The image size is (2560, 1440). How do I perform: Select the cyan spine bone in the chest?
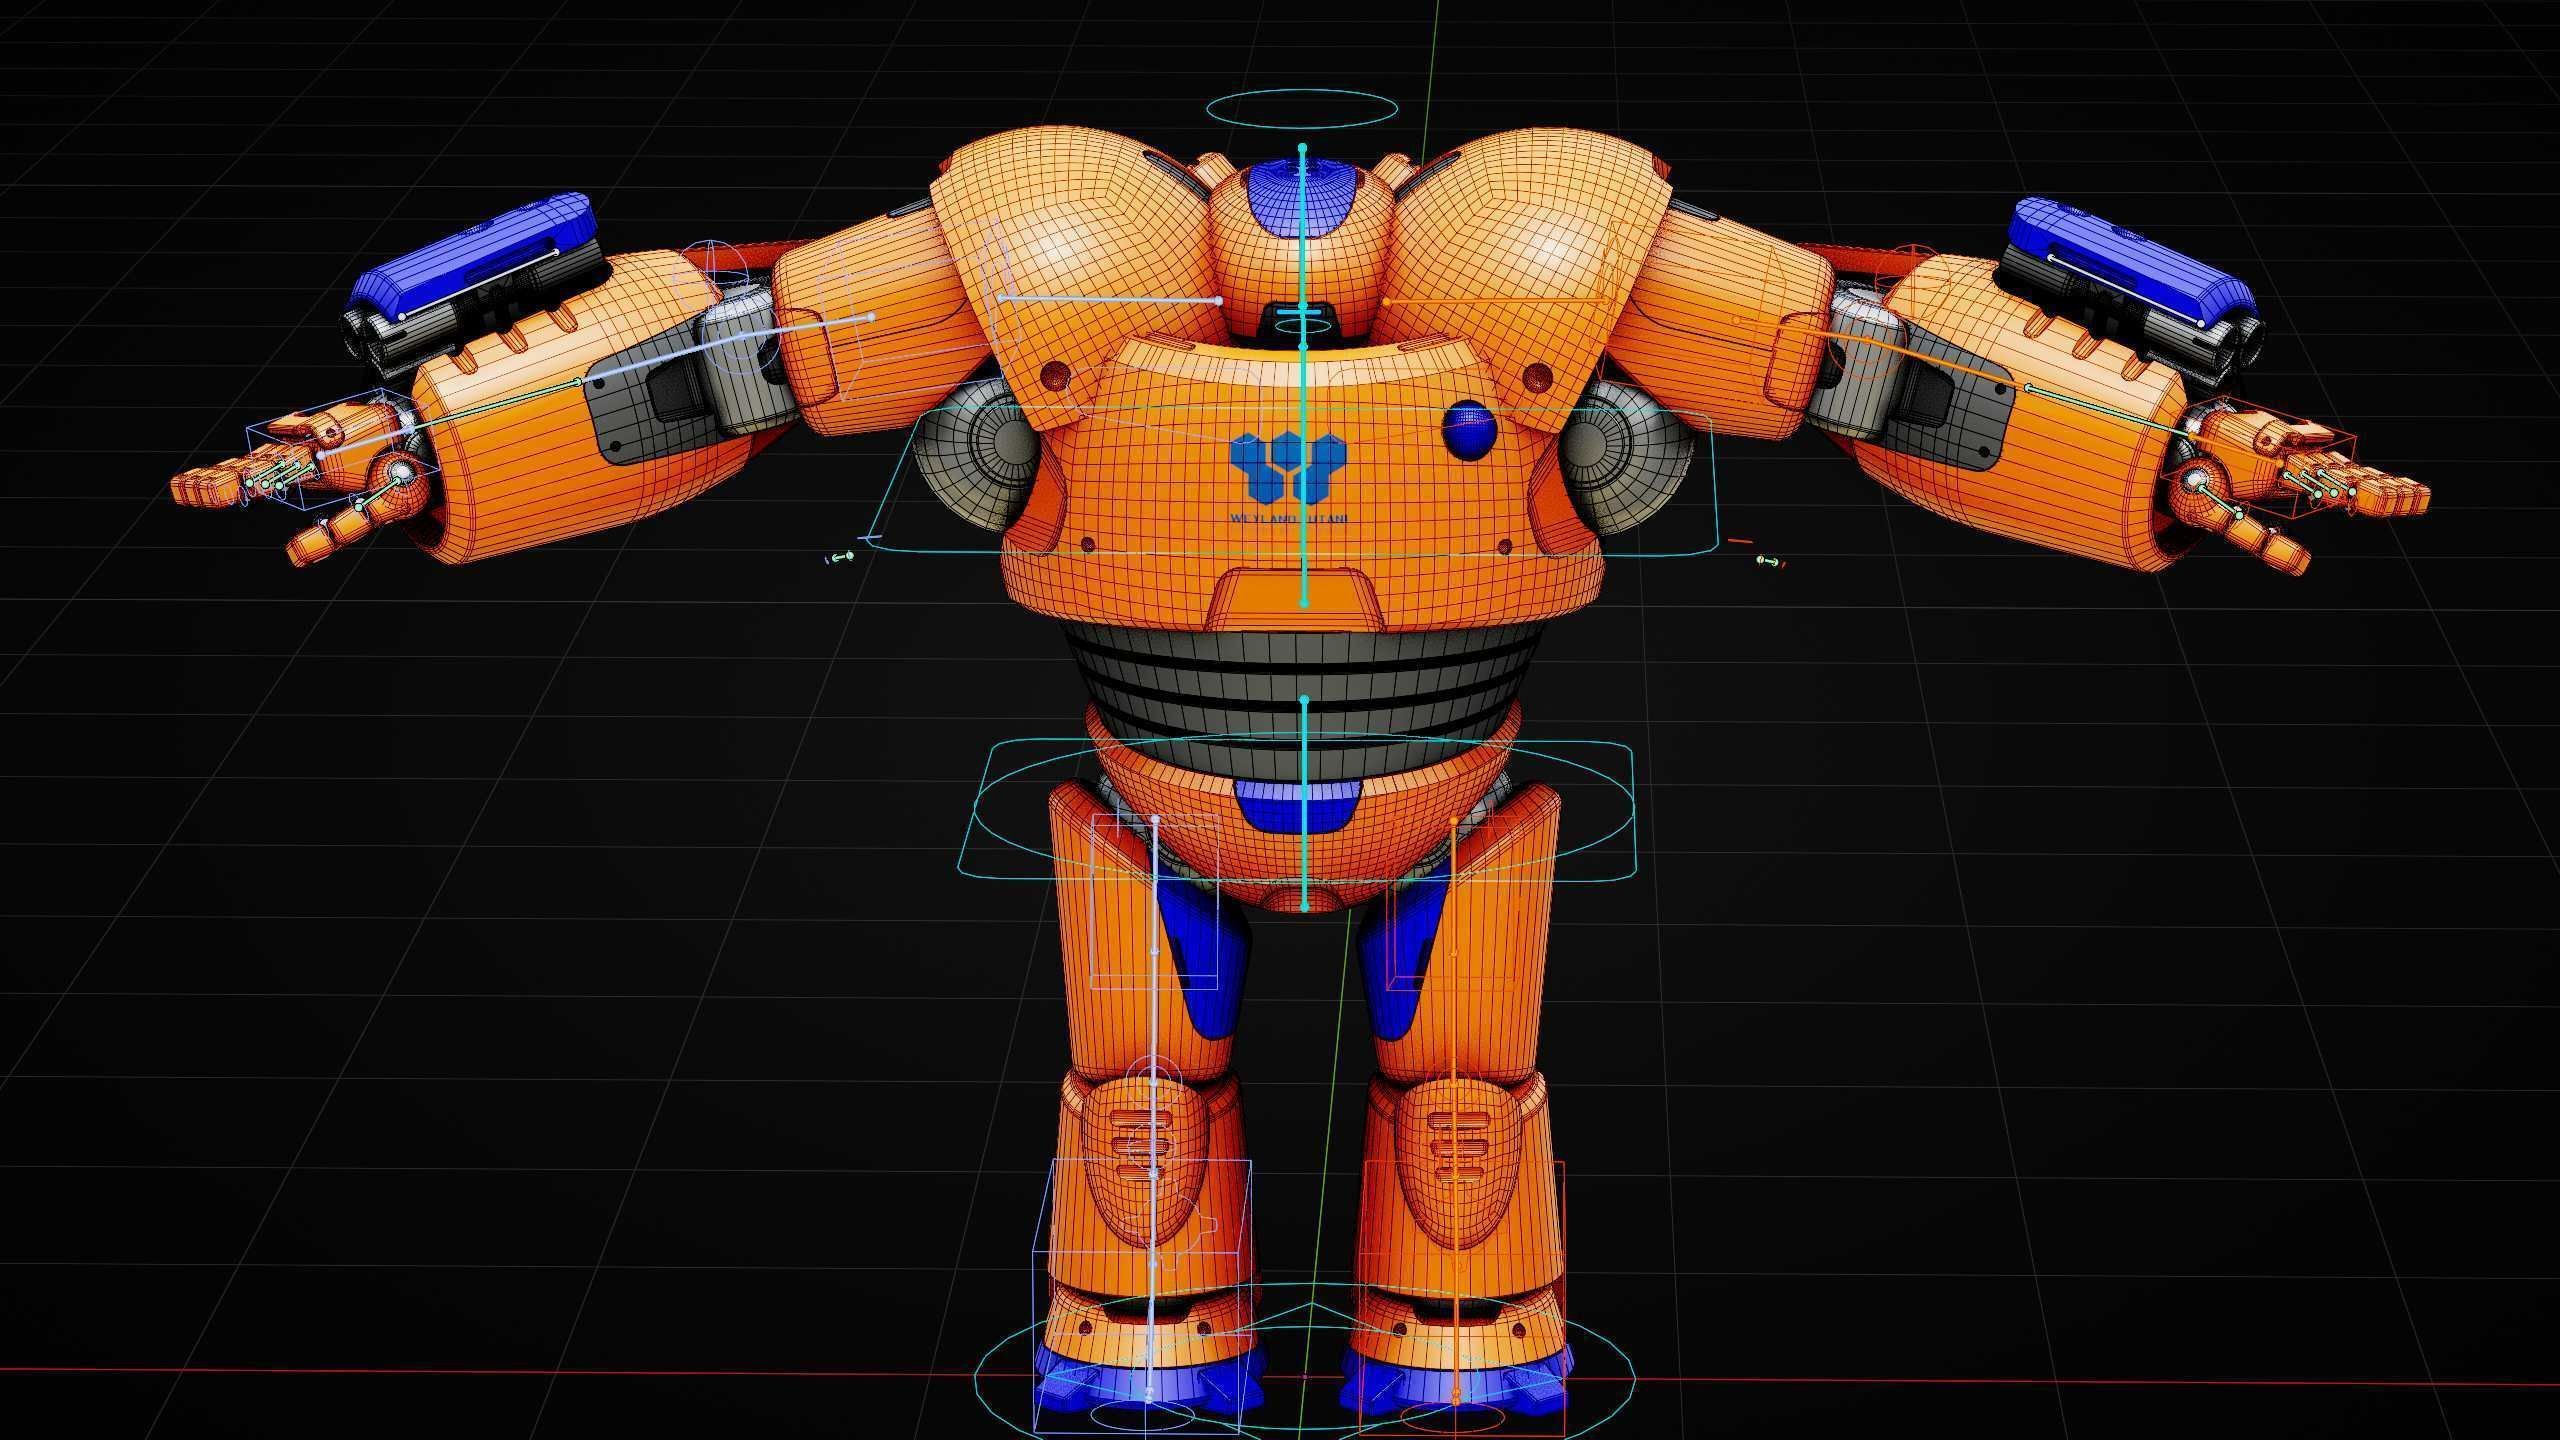pos(1303,473)
